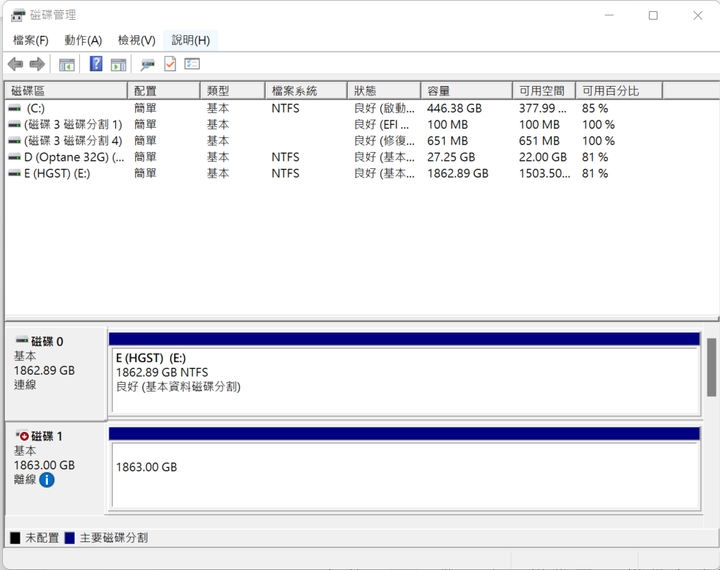720x570 pixels.
Task: Click drive icon beside 磁碟 3 磁碟分割 1
Action: [x=15, y=124]
